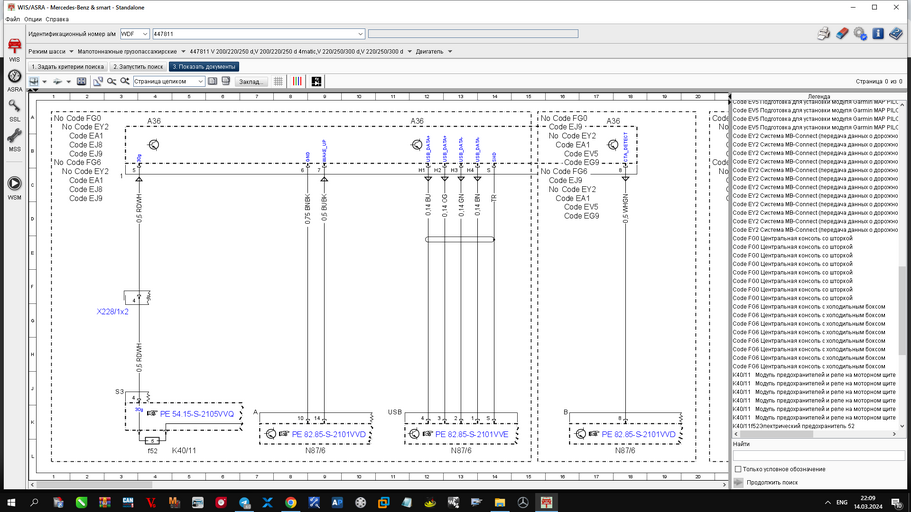Click the X228/1x2 connector link

[113, 312]
